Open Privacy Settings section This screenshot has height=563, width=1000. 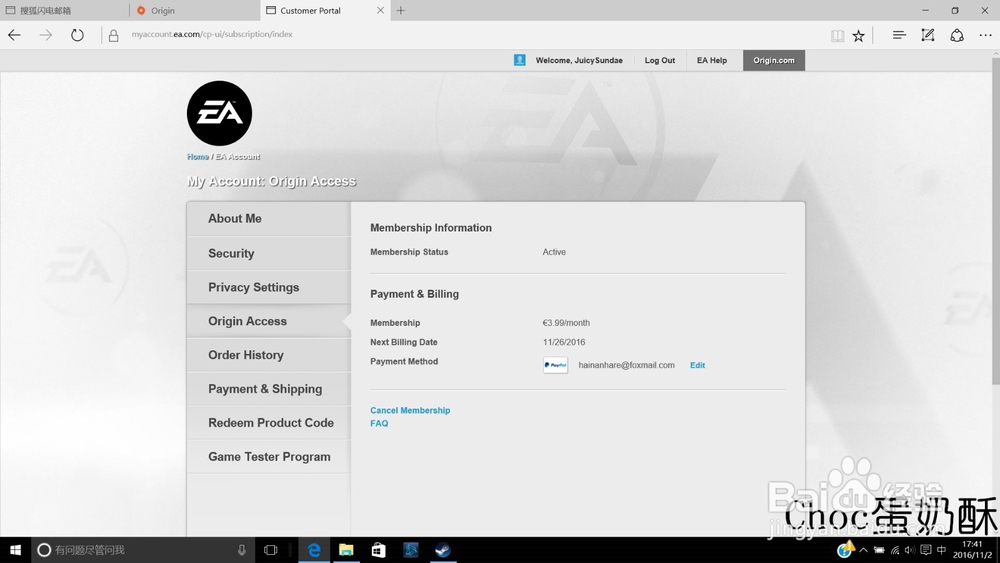coord(268,287)
